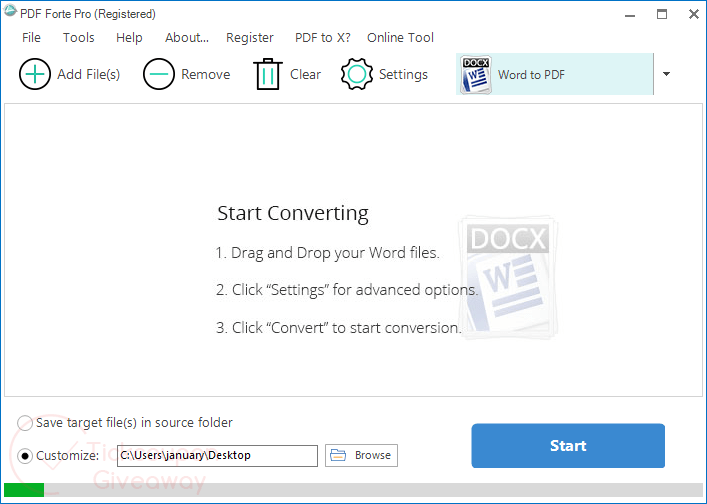The height and width of the screenshot is (504, 707).
Task: Click the Clear trash can icon
Action: (268, 74)
